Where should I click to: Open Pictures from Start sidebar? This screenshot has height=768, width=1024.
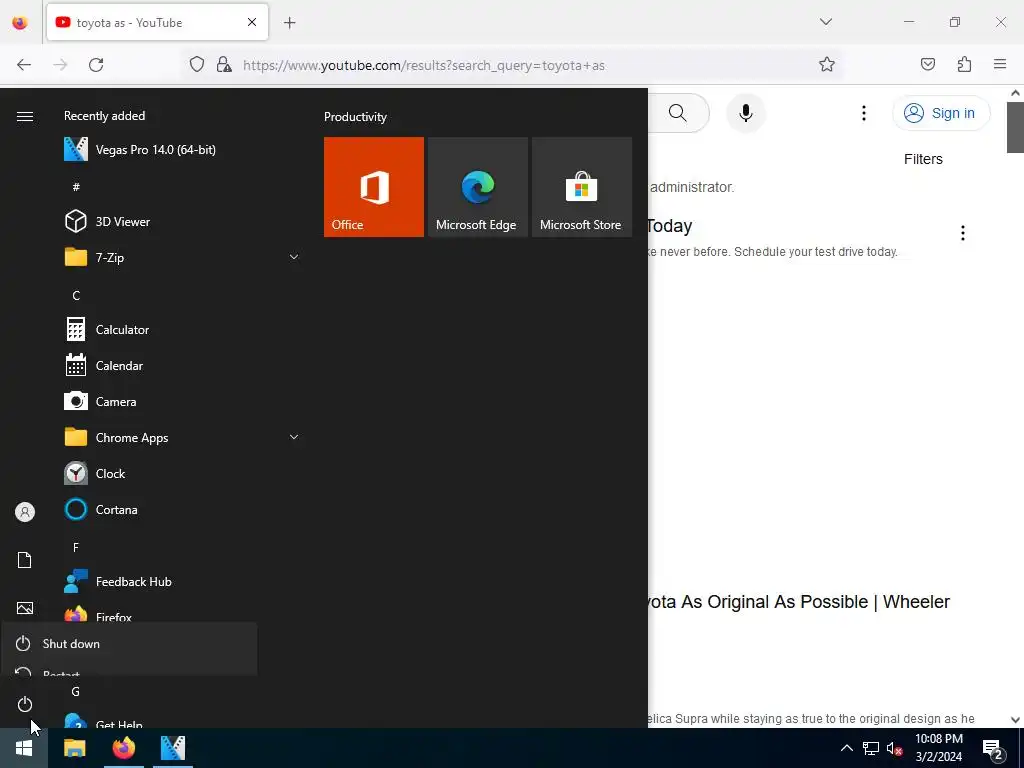coord(25,608)
